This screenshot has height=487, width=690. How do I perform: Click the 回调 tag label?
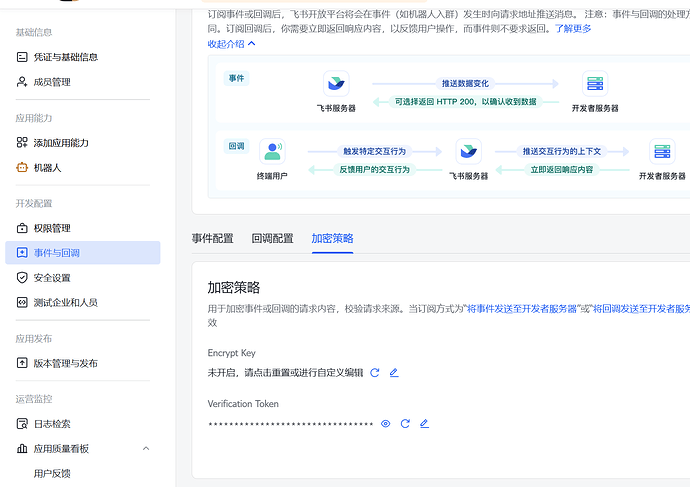tap(236, 146)
